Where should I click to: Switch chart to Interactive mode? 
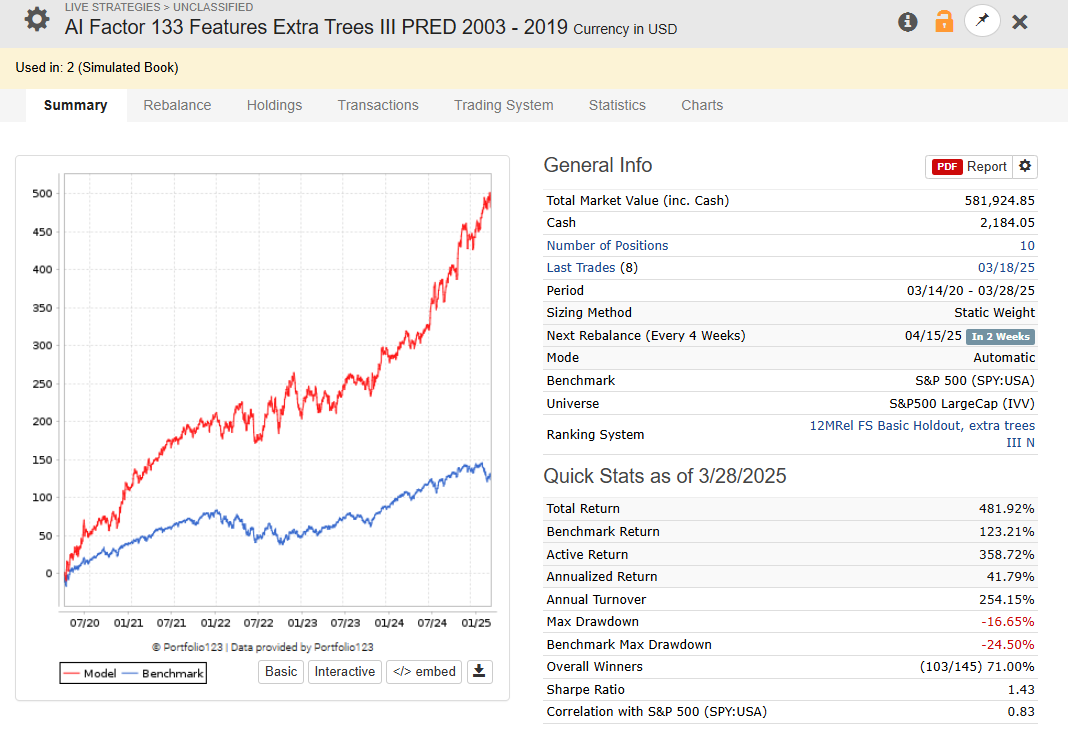pos(345,672)
